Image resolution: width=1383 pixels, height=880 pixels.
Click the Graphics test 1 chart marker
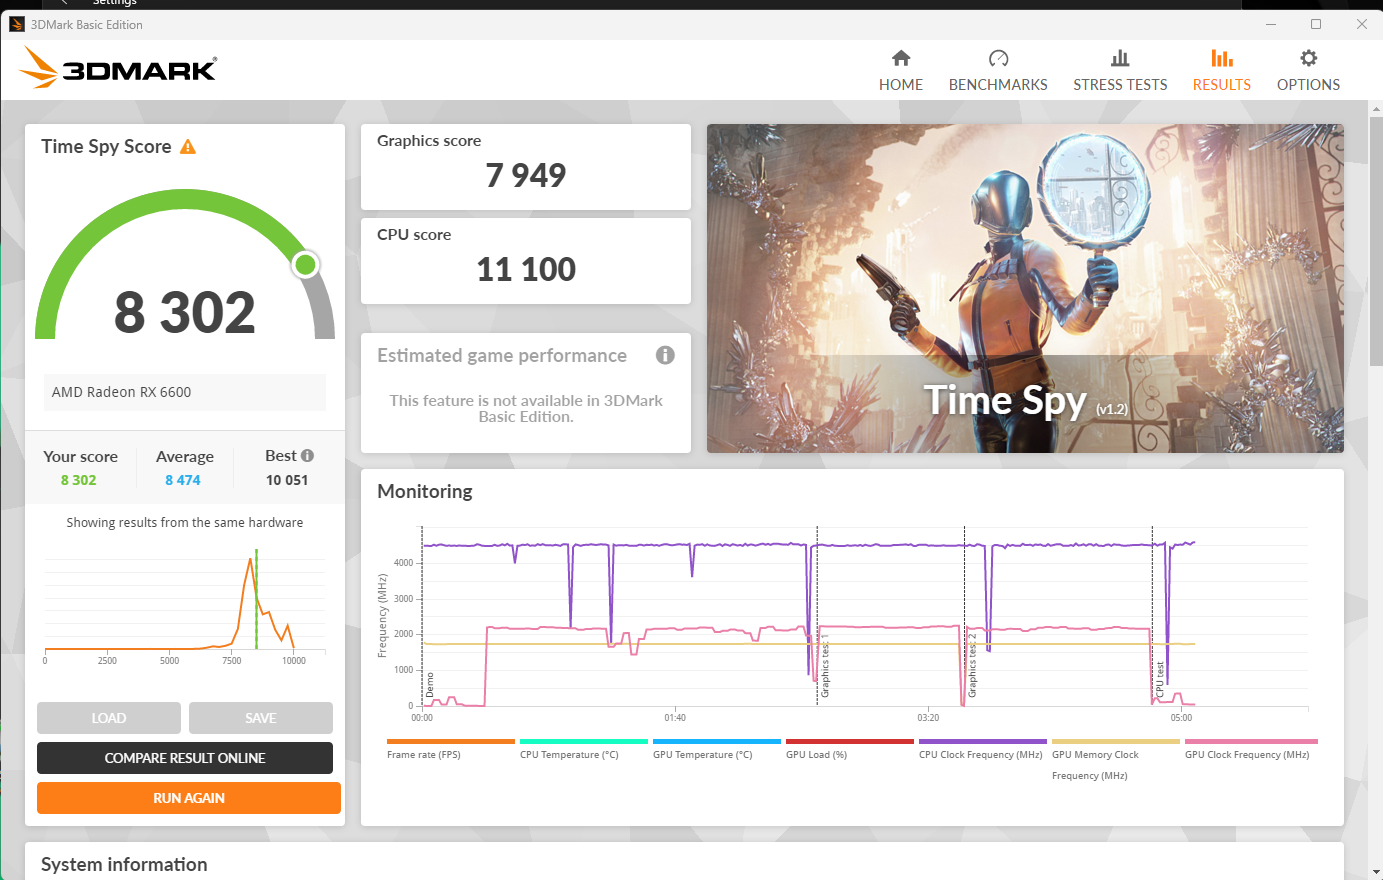coord(825,665)
